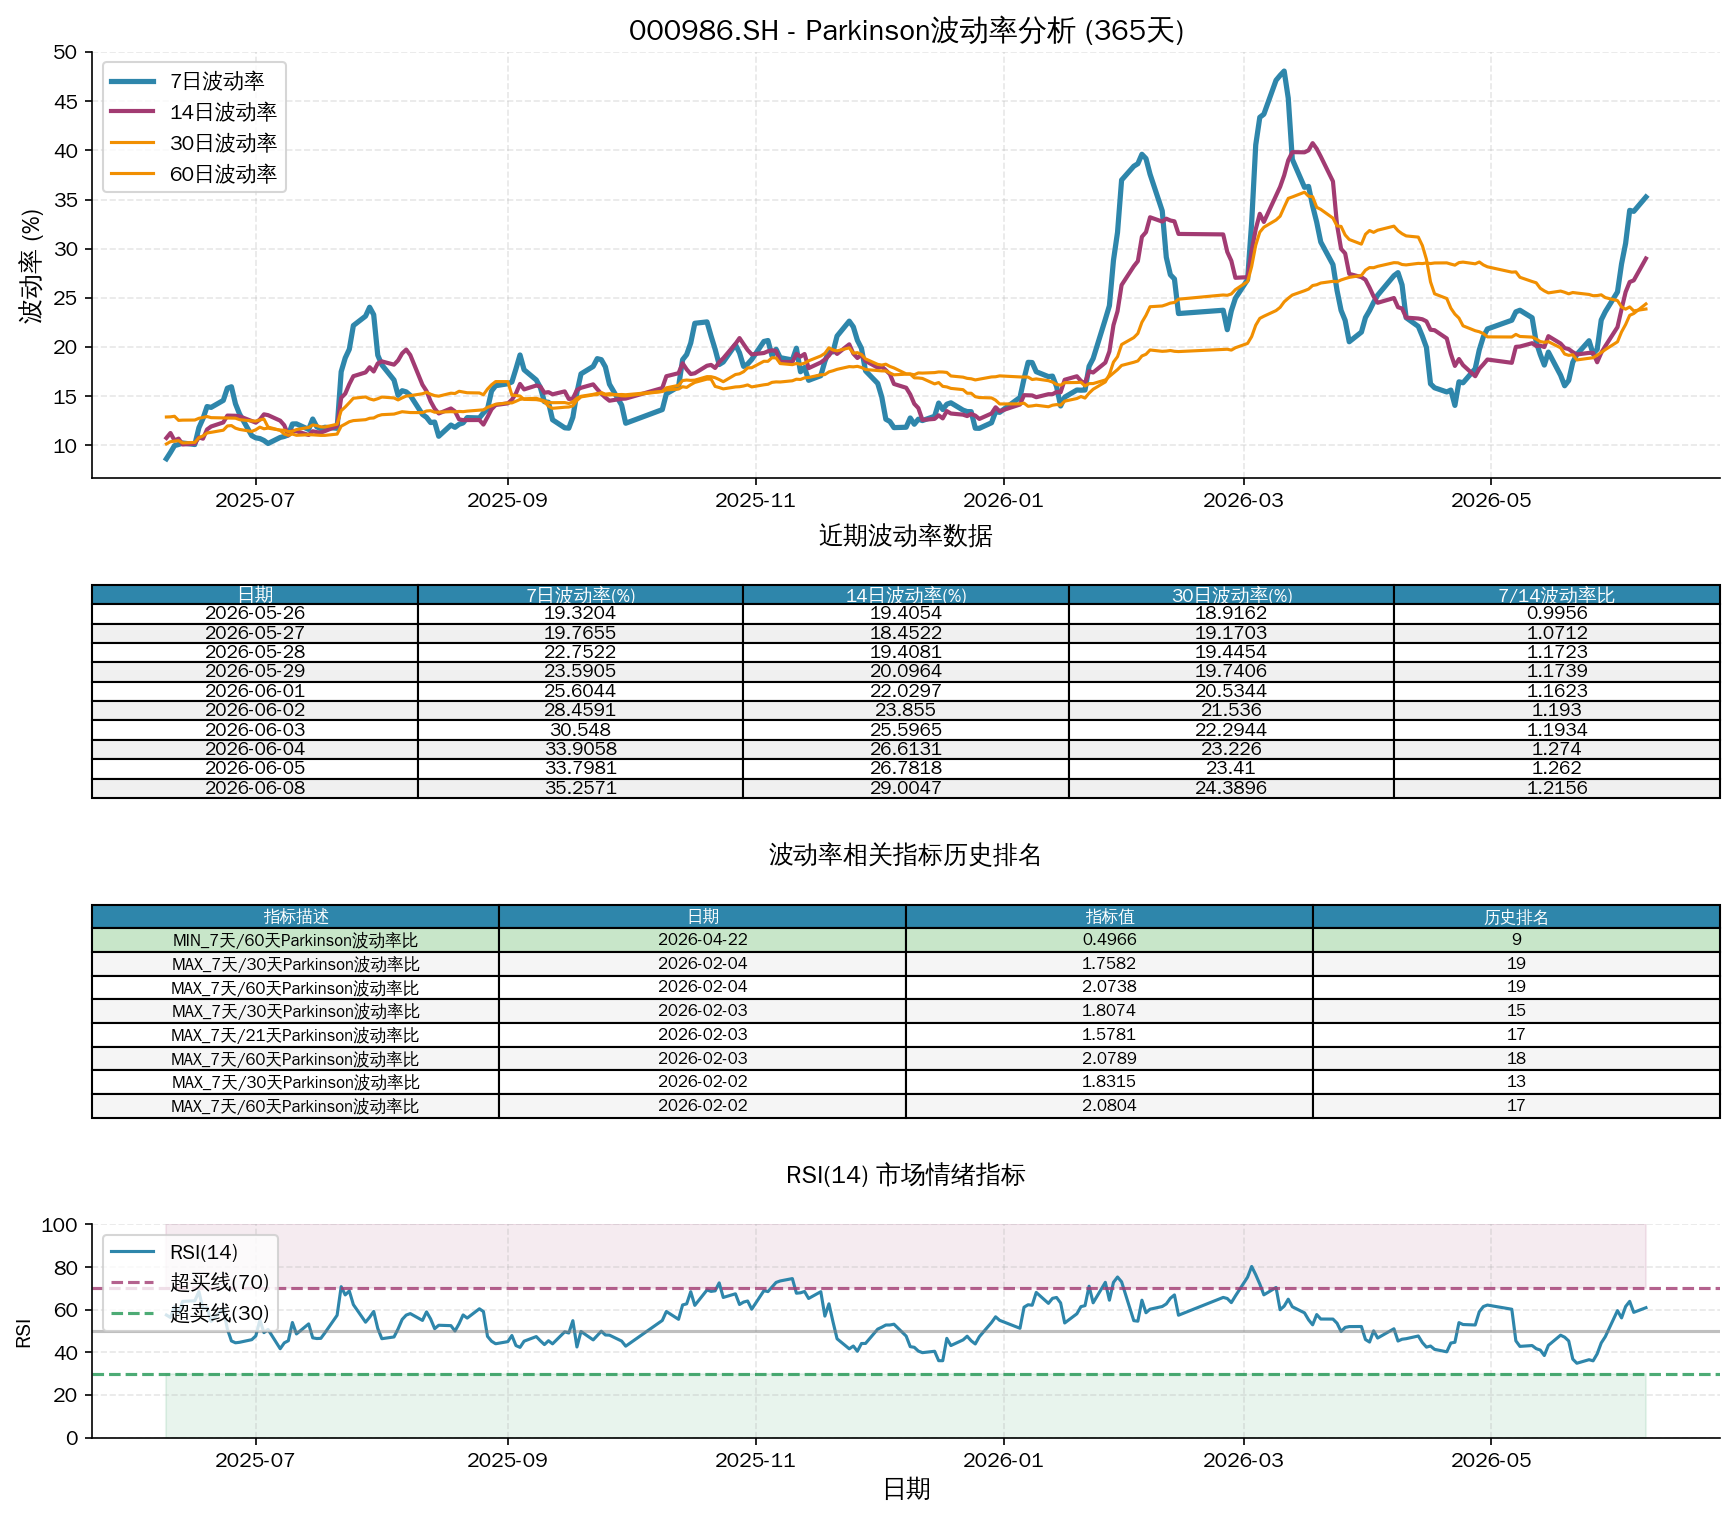Select the MAX_7天/21天Parkinson波动率比 row label

click(x=295, y=1035)
